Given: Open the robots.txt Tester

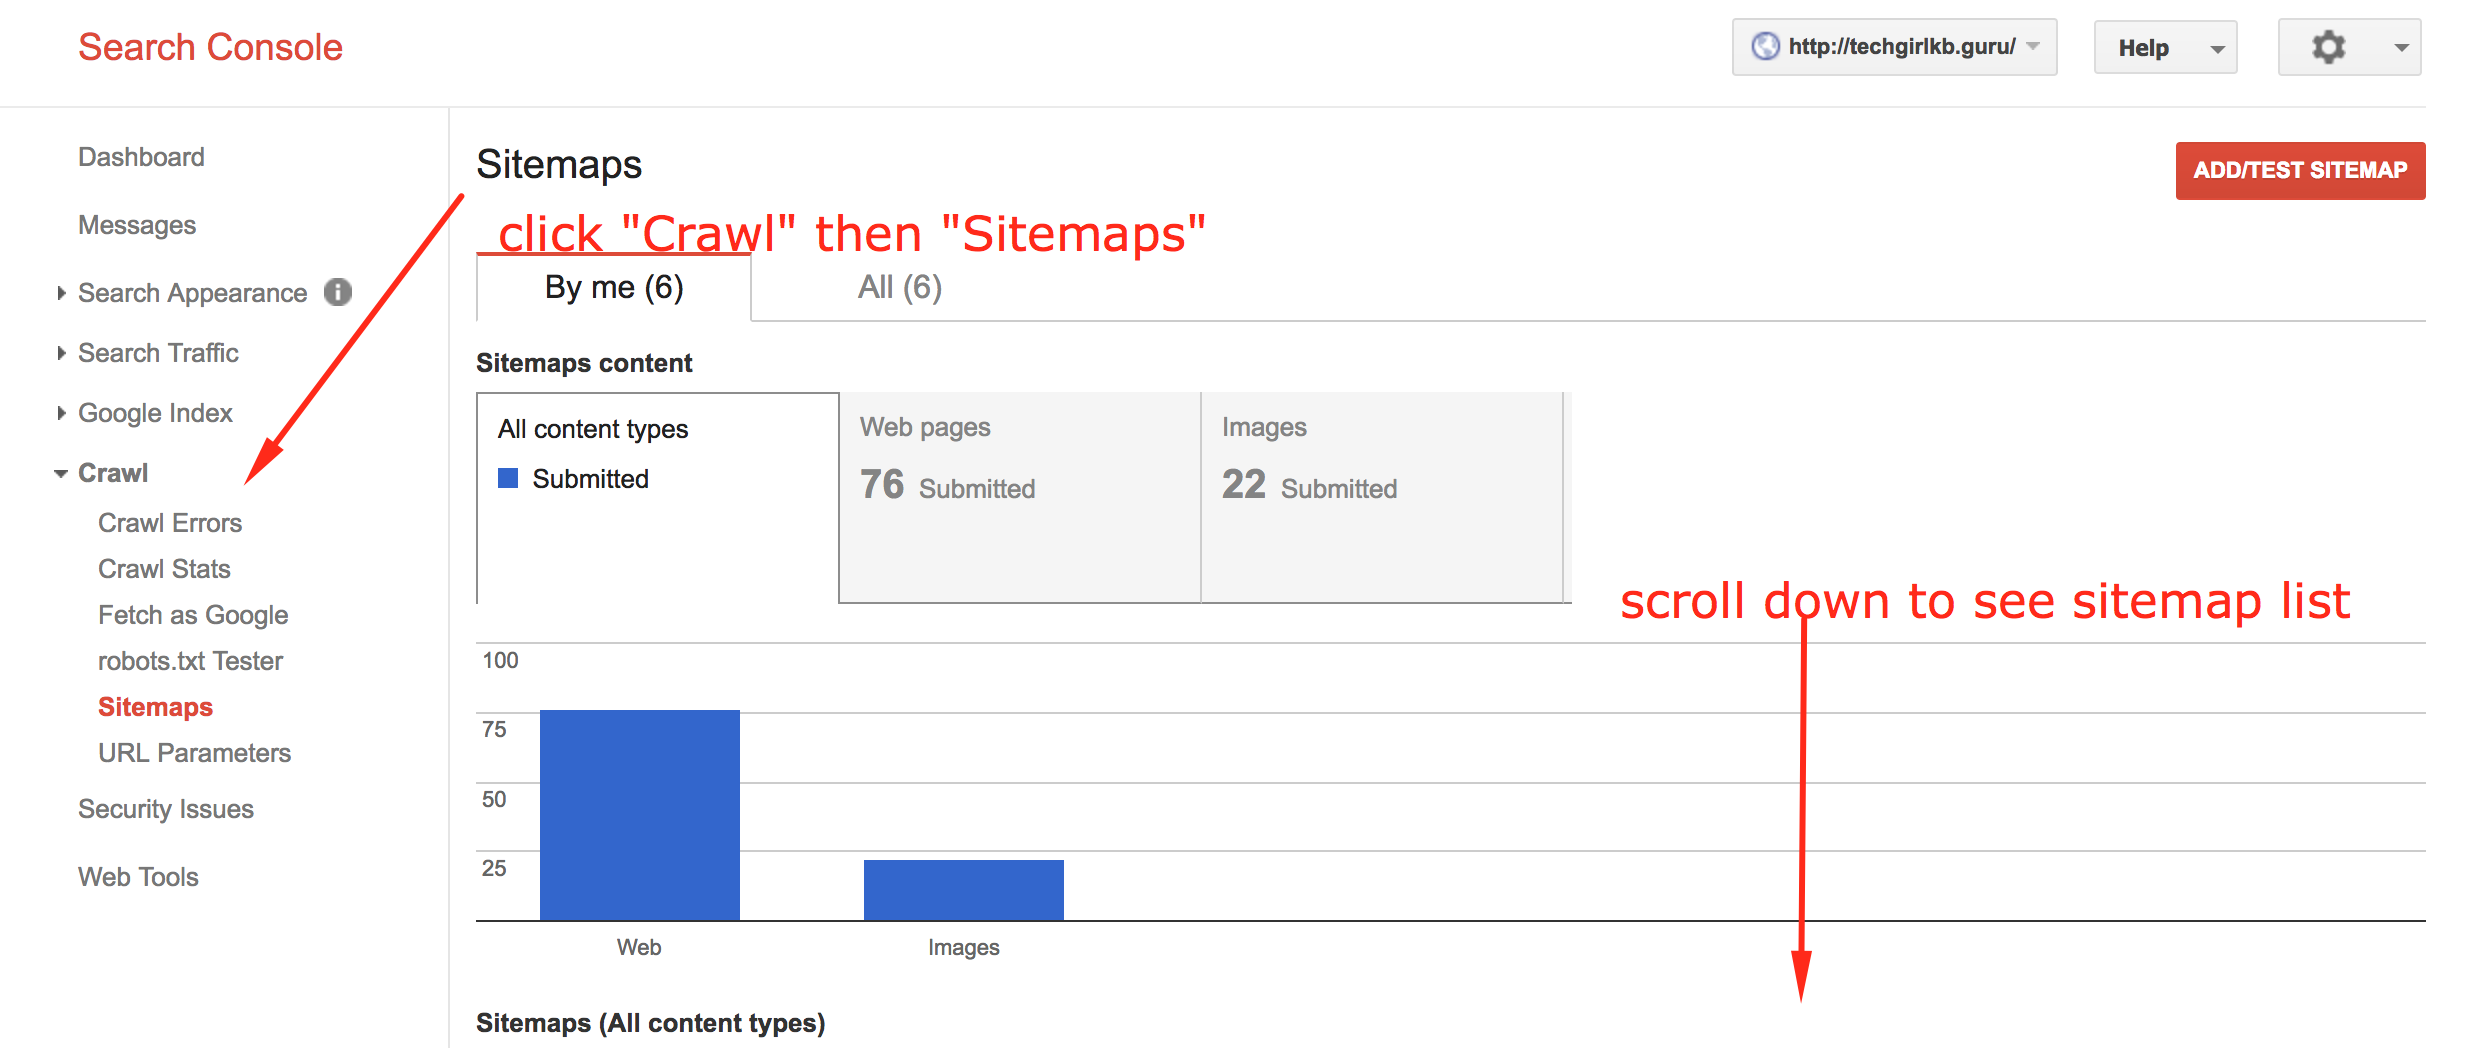Looking at the screenshot, I should click(x=190, y=661).
